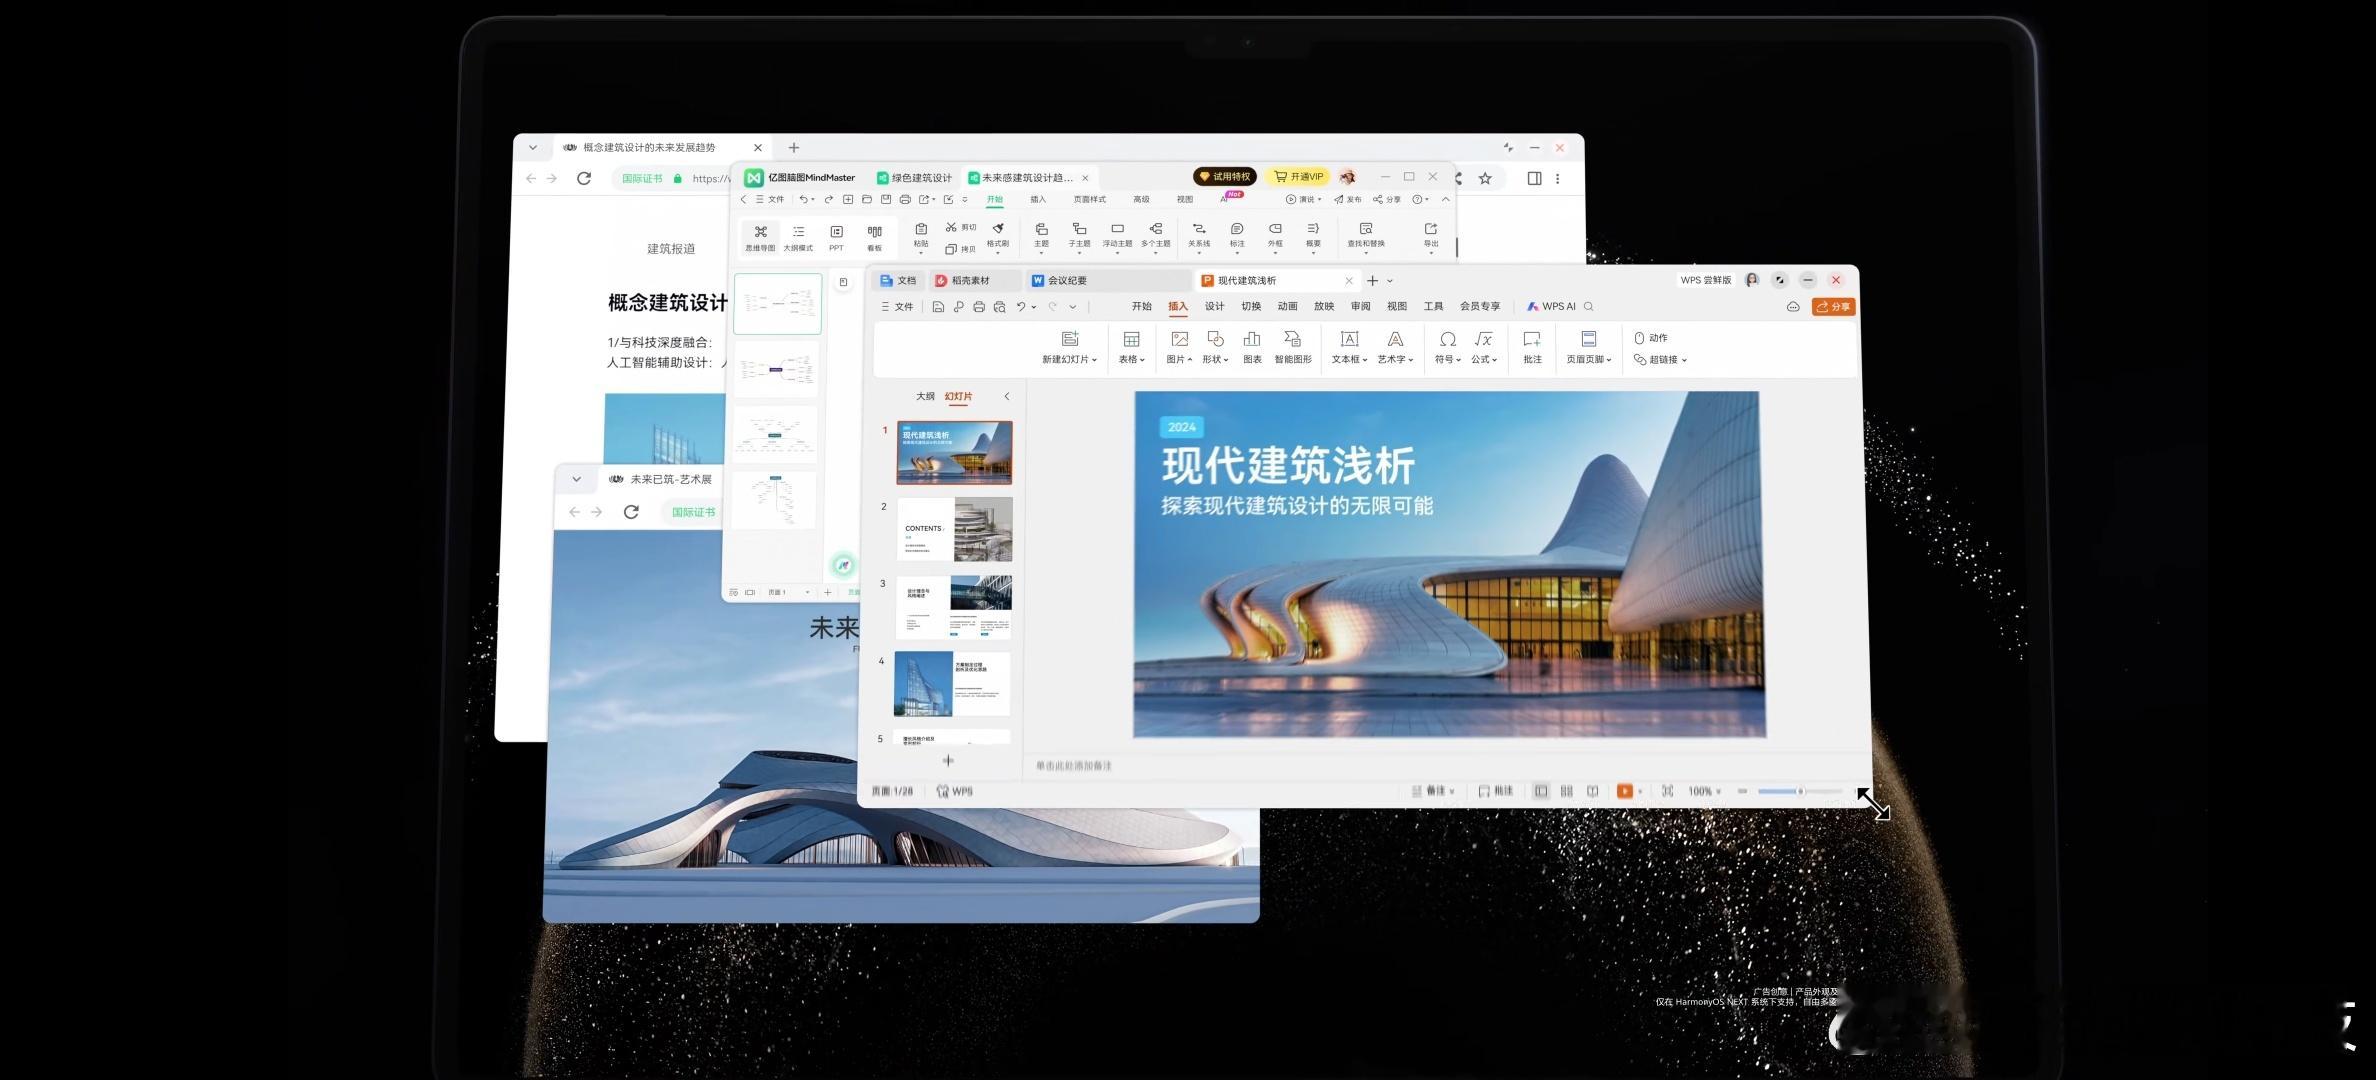
Task: Open the 100% zoom level dropdown
Action: point(1705,791)
